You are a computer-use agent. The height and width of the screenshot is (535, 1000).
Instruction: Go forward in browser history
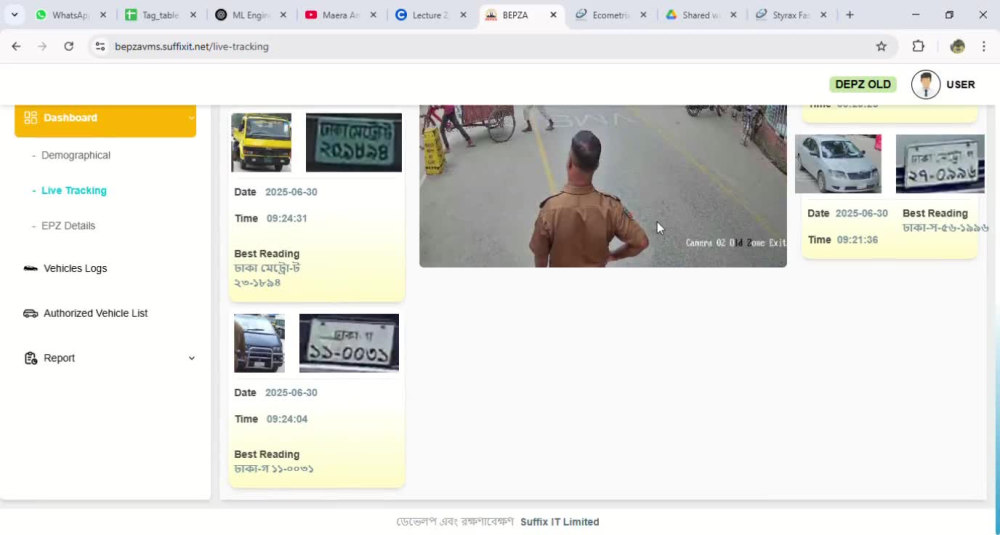click(42, 46)
